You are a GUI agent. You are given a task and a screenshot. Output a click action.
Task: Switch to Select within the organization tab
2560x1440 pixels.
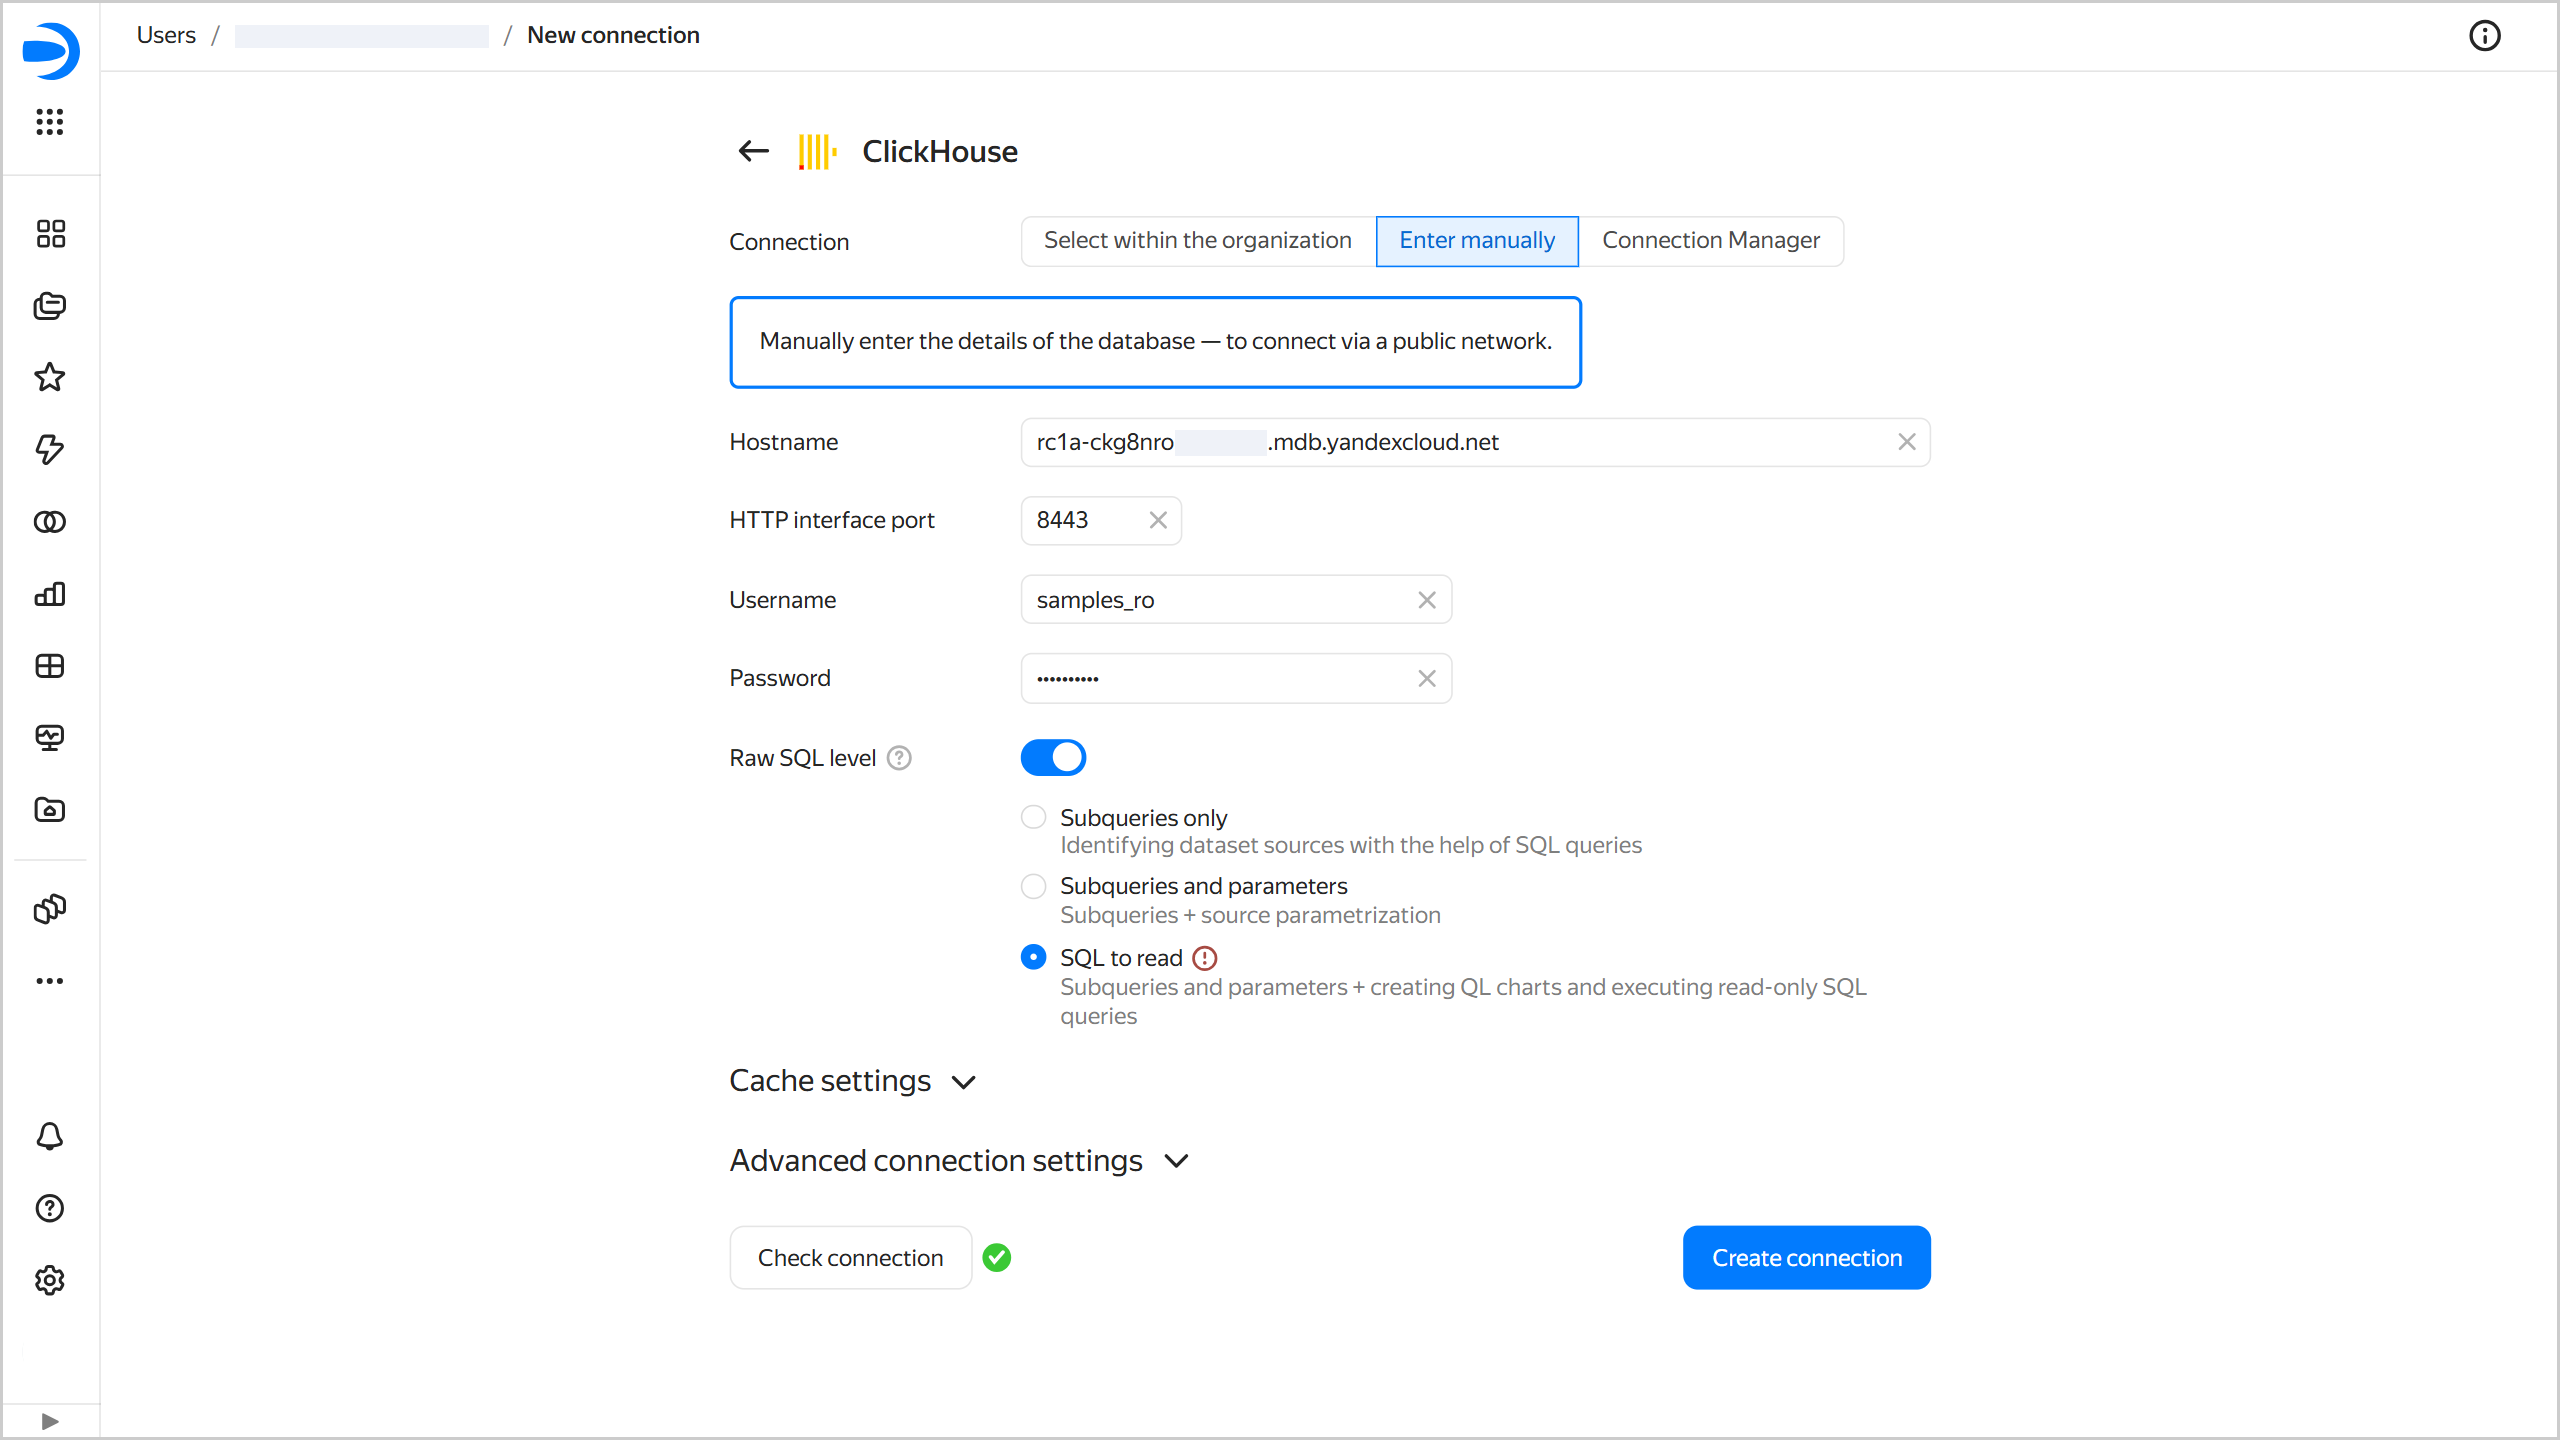tap(1198, 241)
